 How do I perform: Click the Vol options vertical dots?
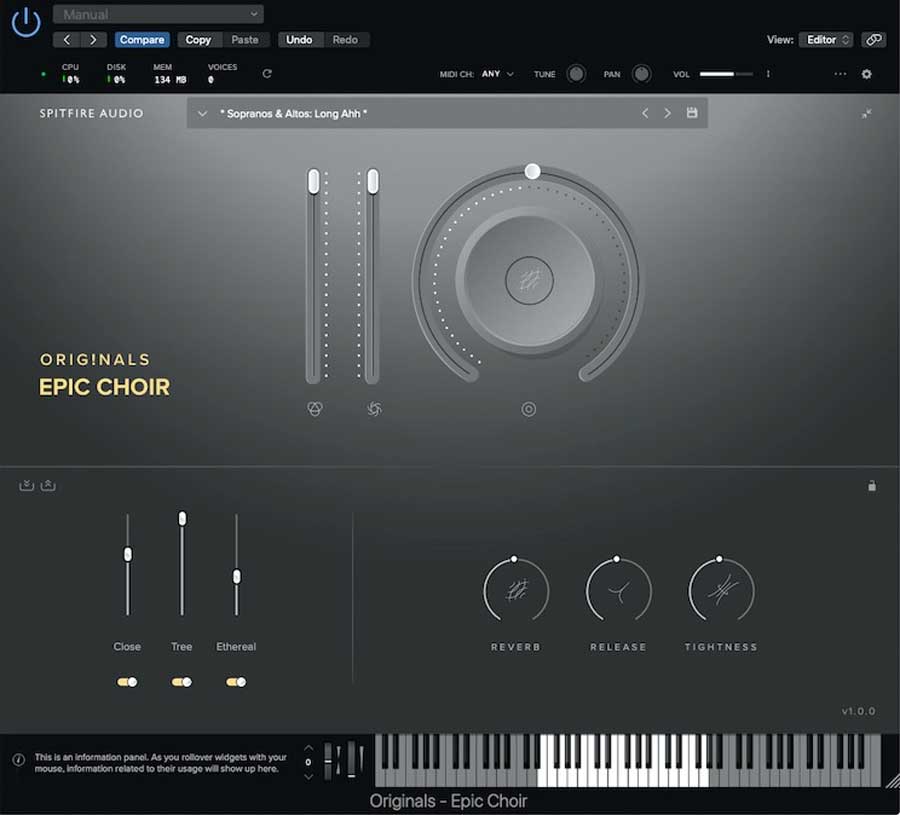768,74
